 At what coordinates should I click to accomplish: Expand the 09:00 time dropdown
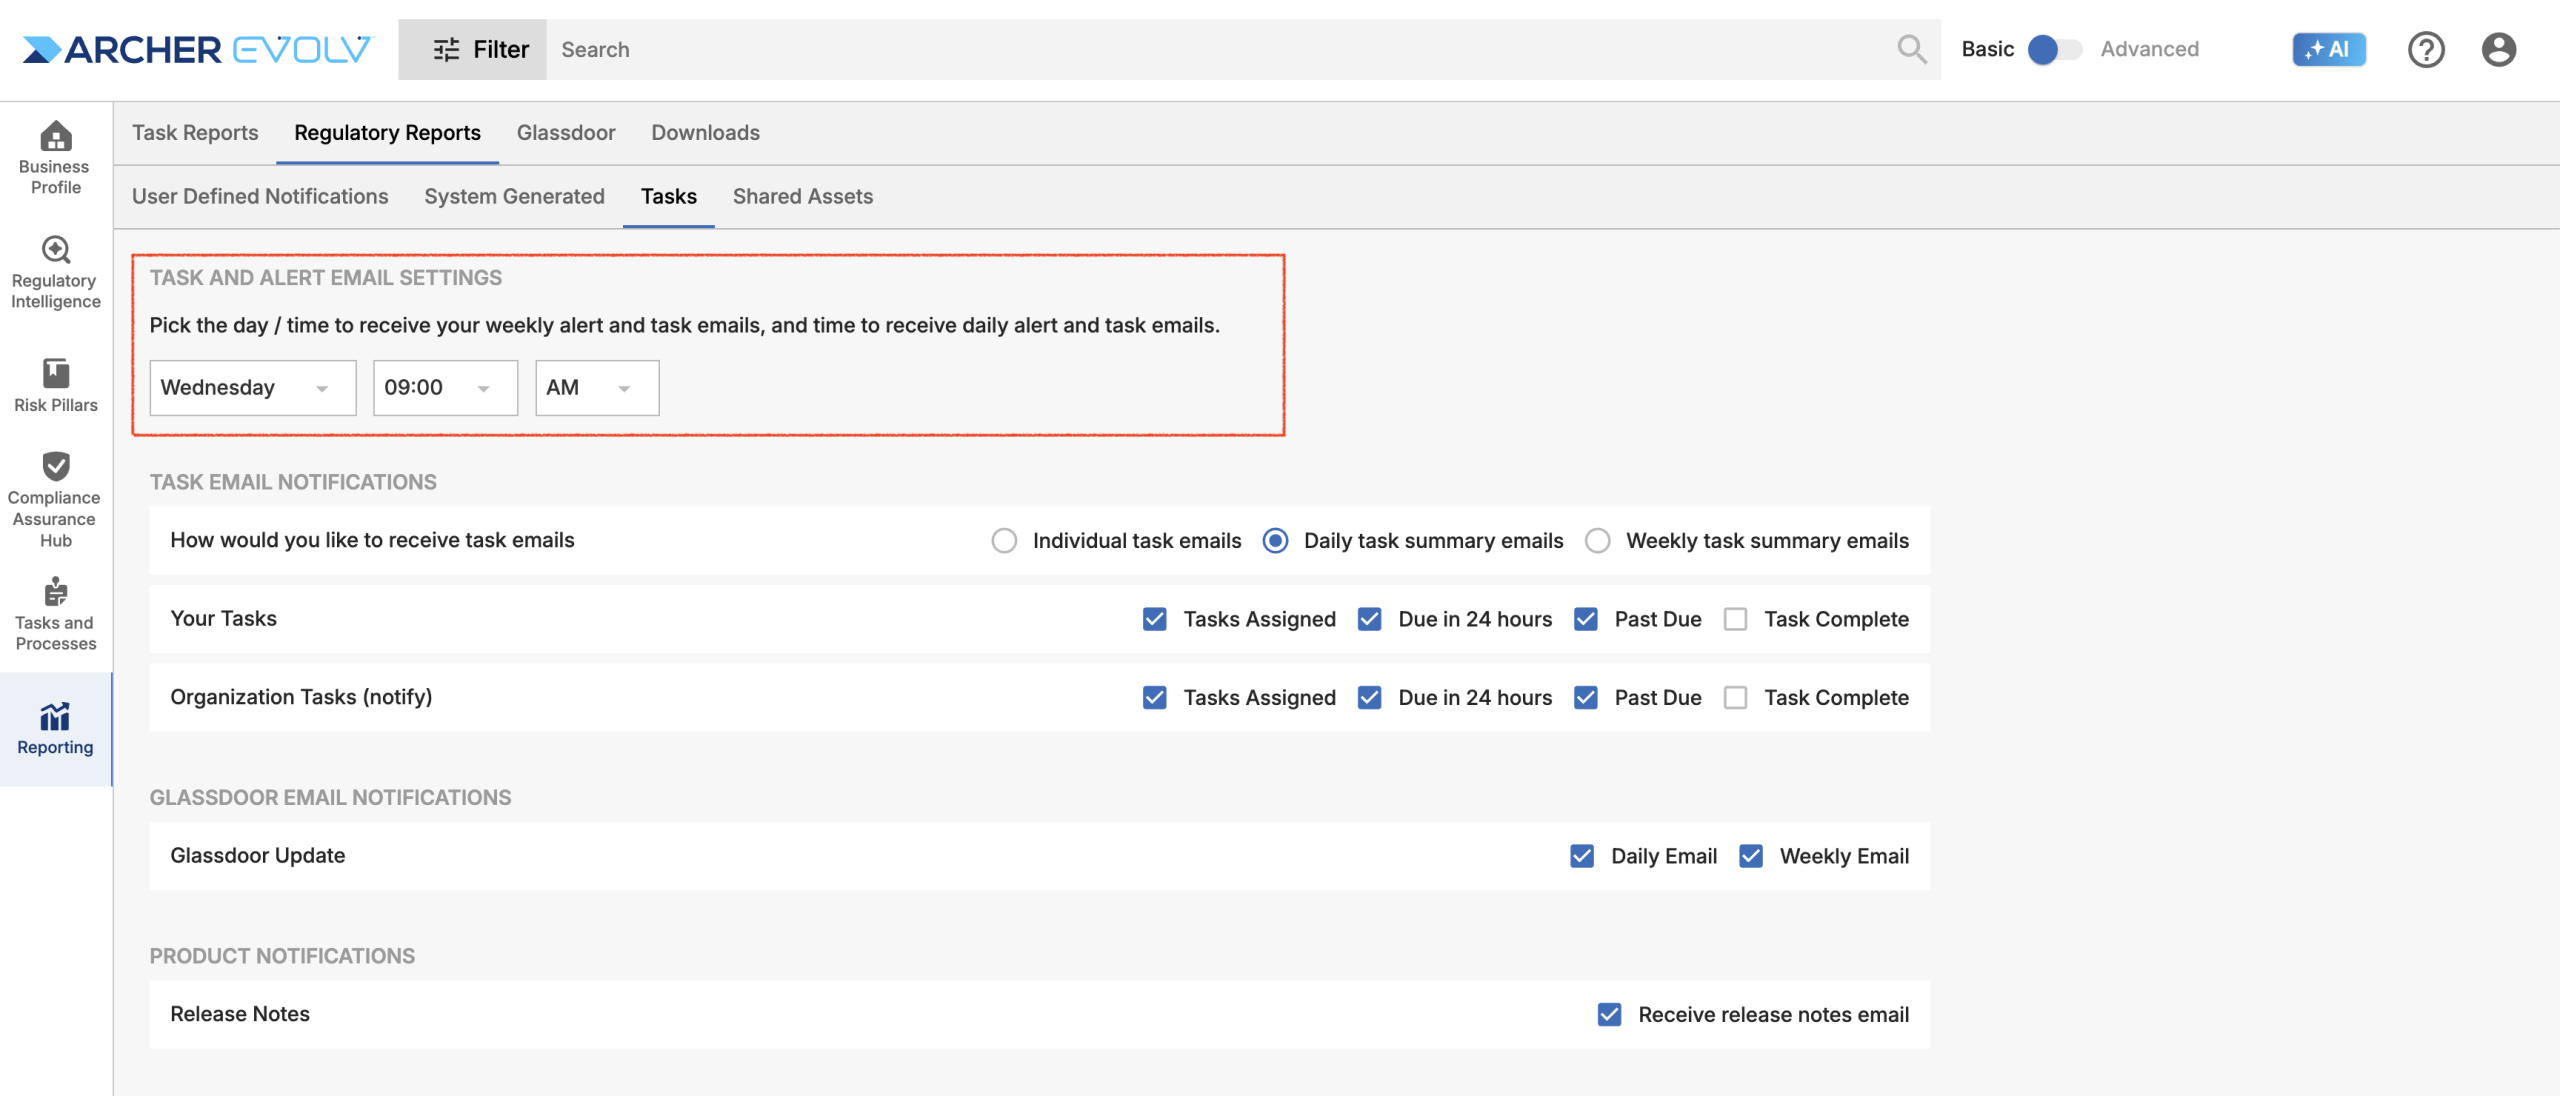(445, 388)
